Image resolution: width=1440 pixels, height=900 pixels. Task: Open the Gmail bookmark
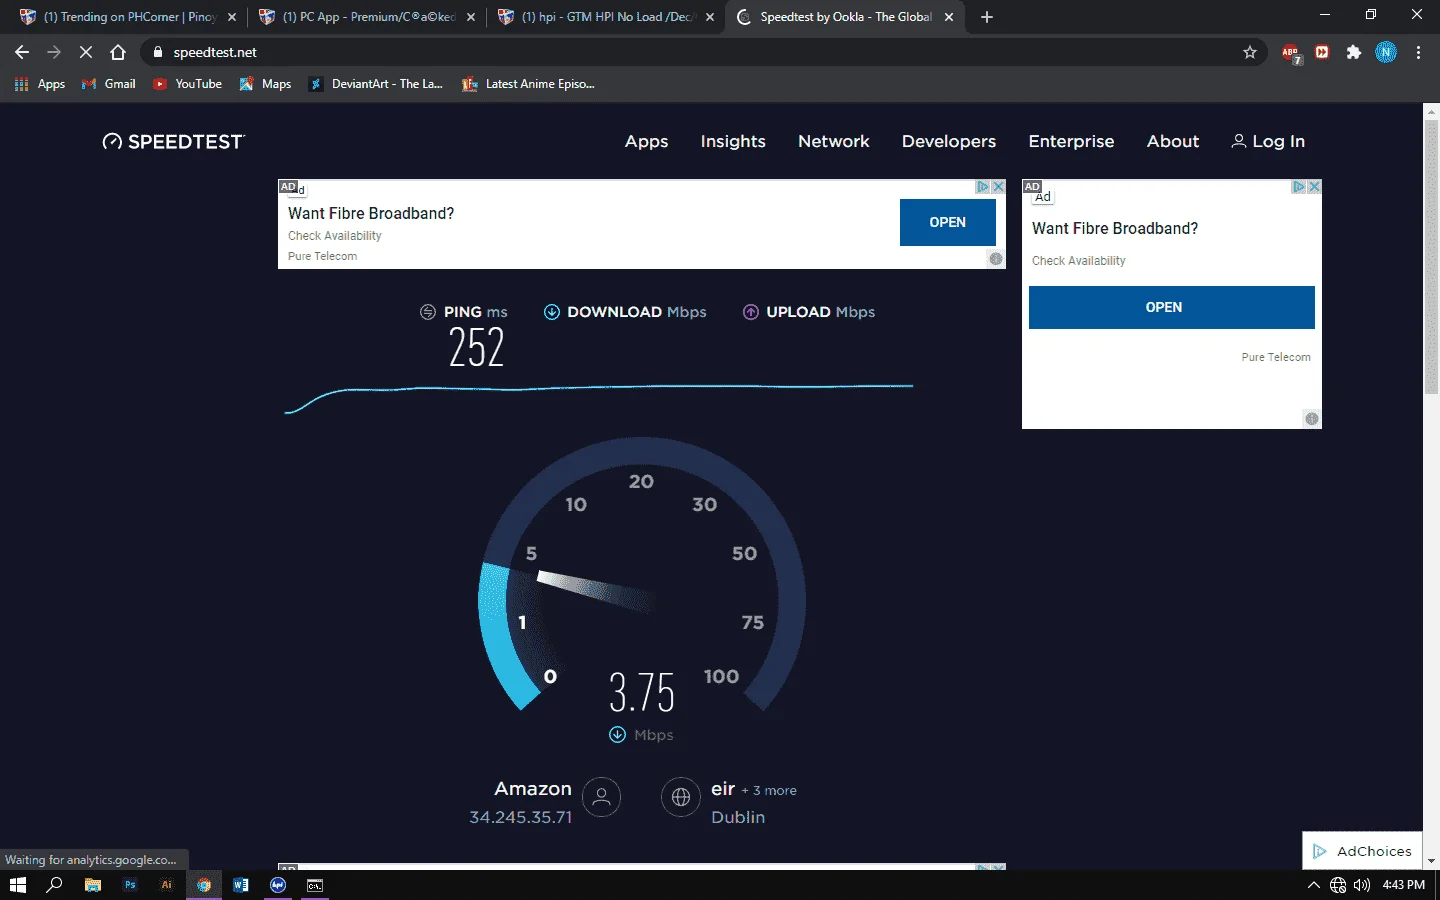pos(109,84)
